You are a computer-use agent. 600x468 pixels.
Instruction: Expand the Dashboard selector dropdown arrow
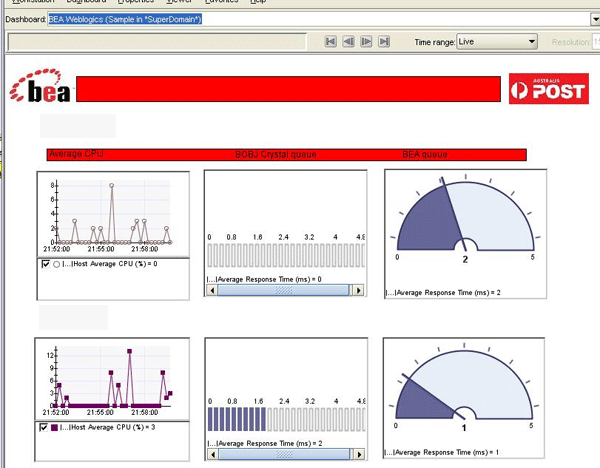point(595,19)
